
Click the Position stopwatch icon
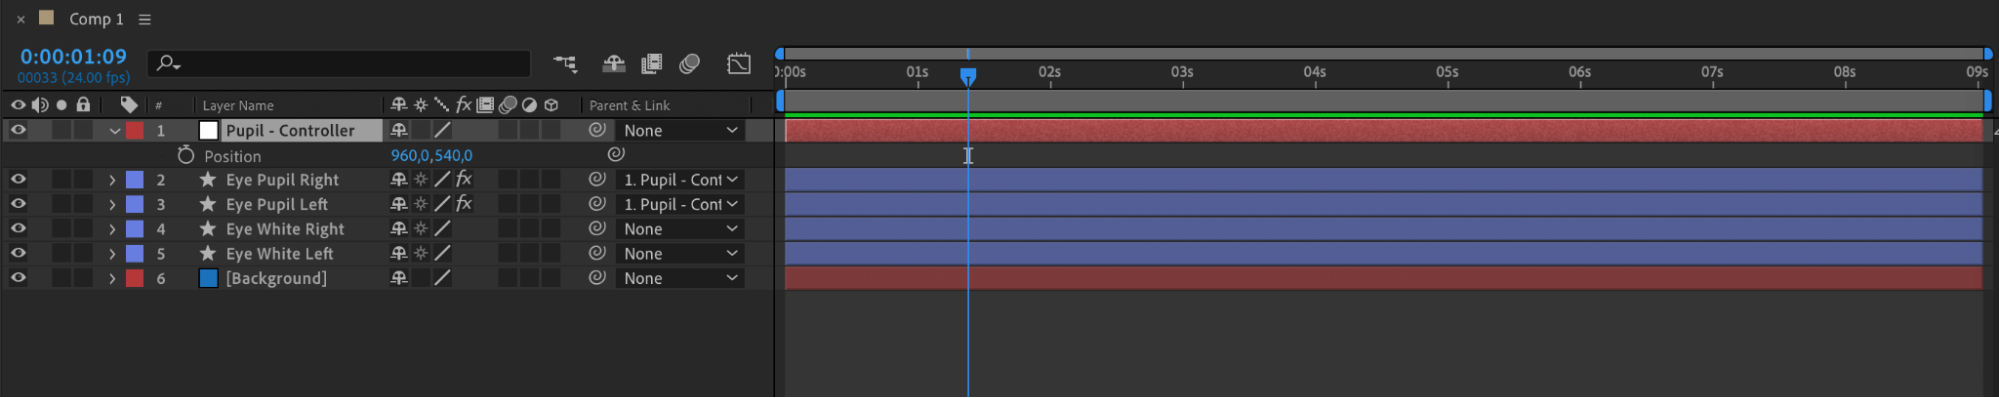click(x=185, y=155)
